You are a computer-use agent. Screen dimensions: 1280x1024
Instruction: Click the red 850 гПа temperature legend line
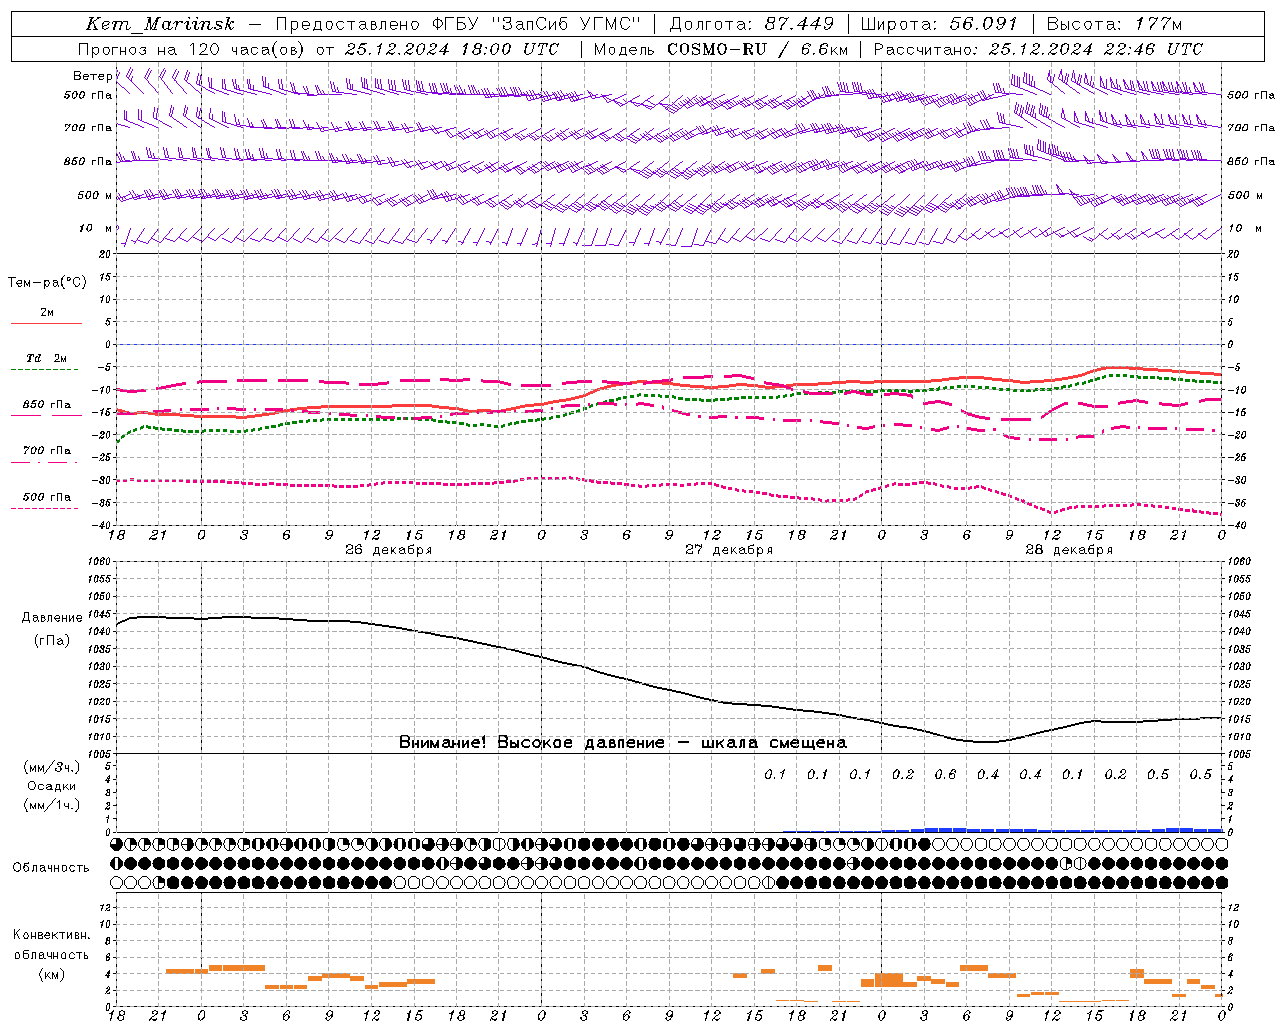(x=47, y=414)
